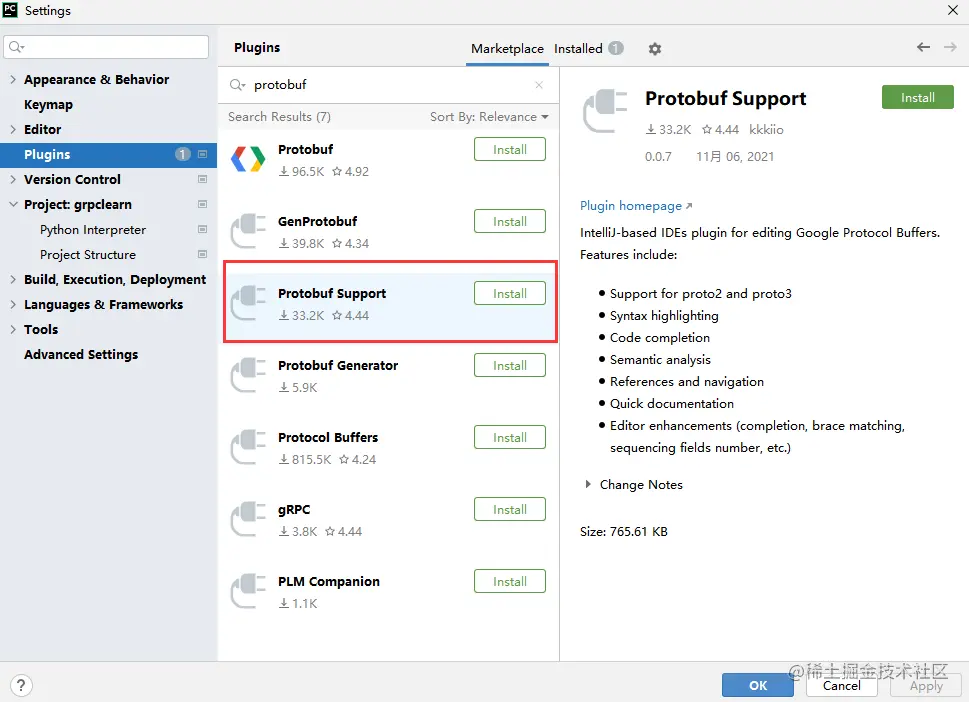
Task: Click the large Protobuf Support icon in details
Action: coord(605,111)
